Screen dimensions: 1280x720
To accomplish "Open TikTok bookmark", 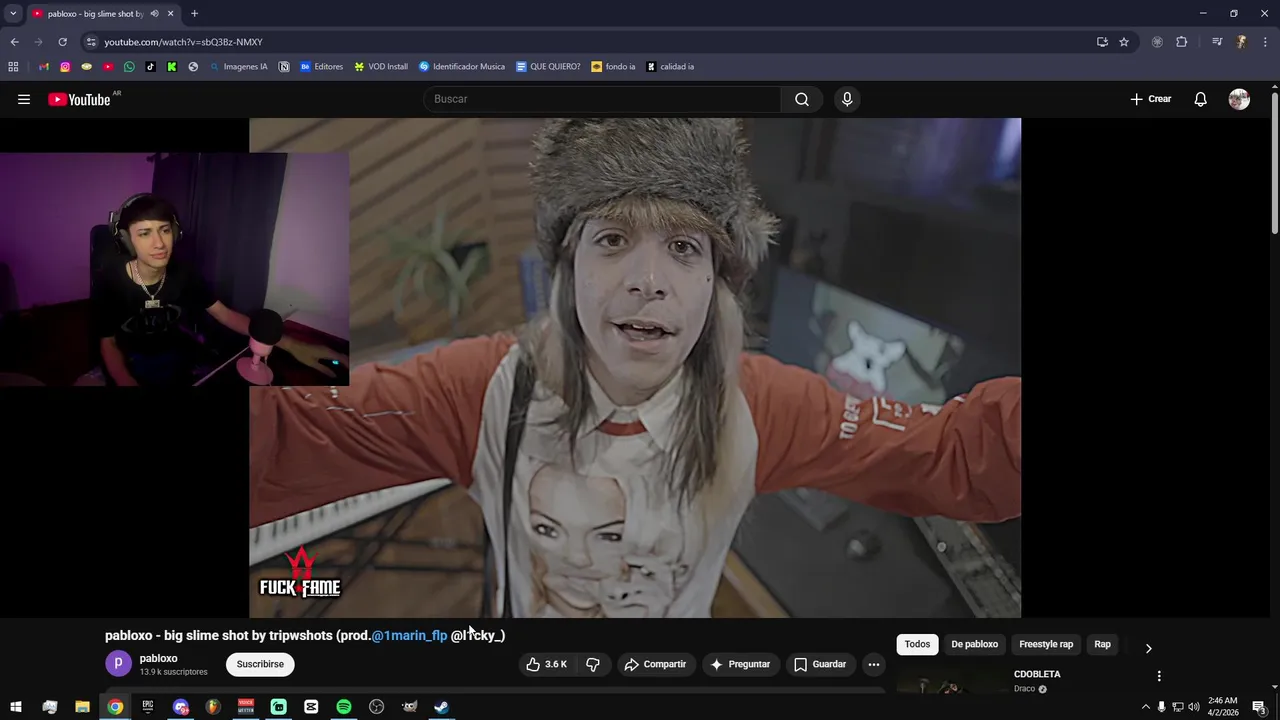I will tap(150, 67).
